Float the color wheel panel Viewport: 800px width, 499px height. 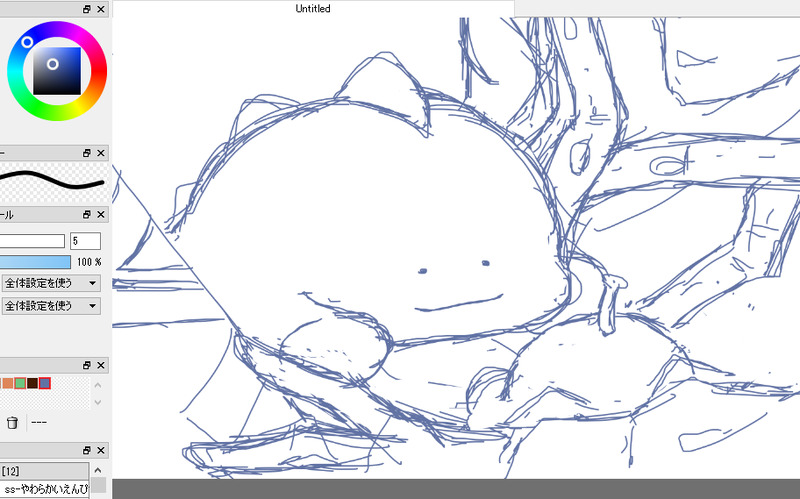click(87, 9)
